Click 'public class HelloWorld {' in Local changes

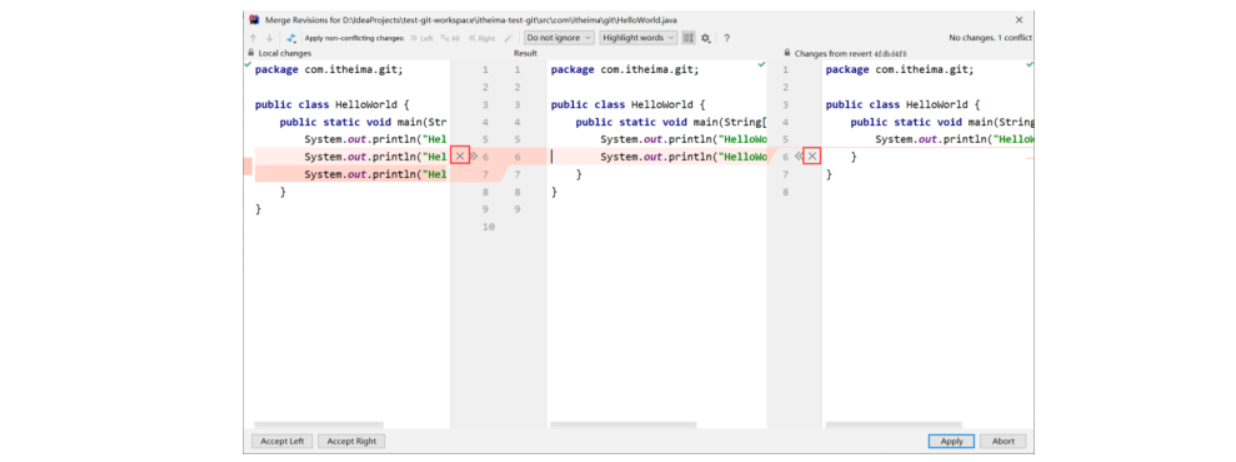[332, 104]
